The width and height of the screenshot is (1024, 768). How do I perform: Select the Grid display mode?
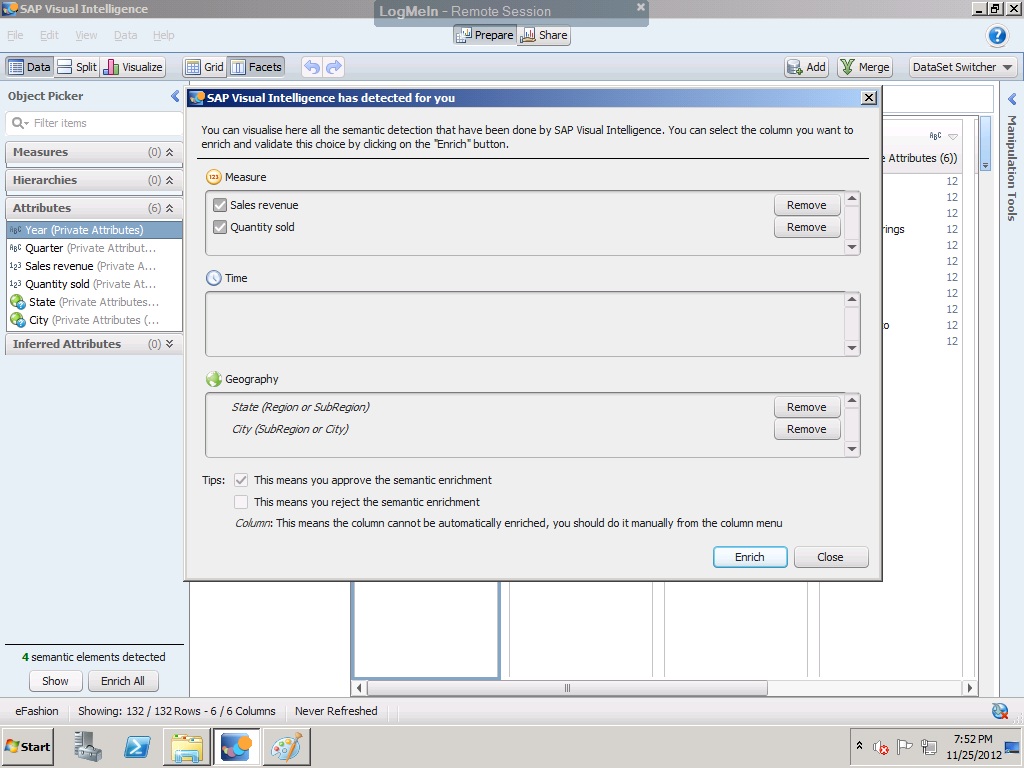point(204,67)
